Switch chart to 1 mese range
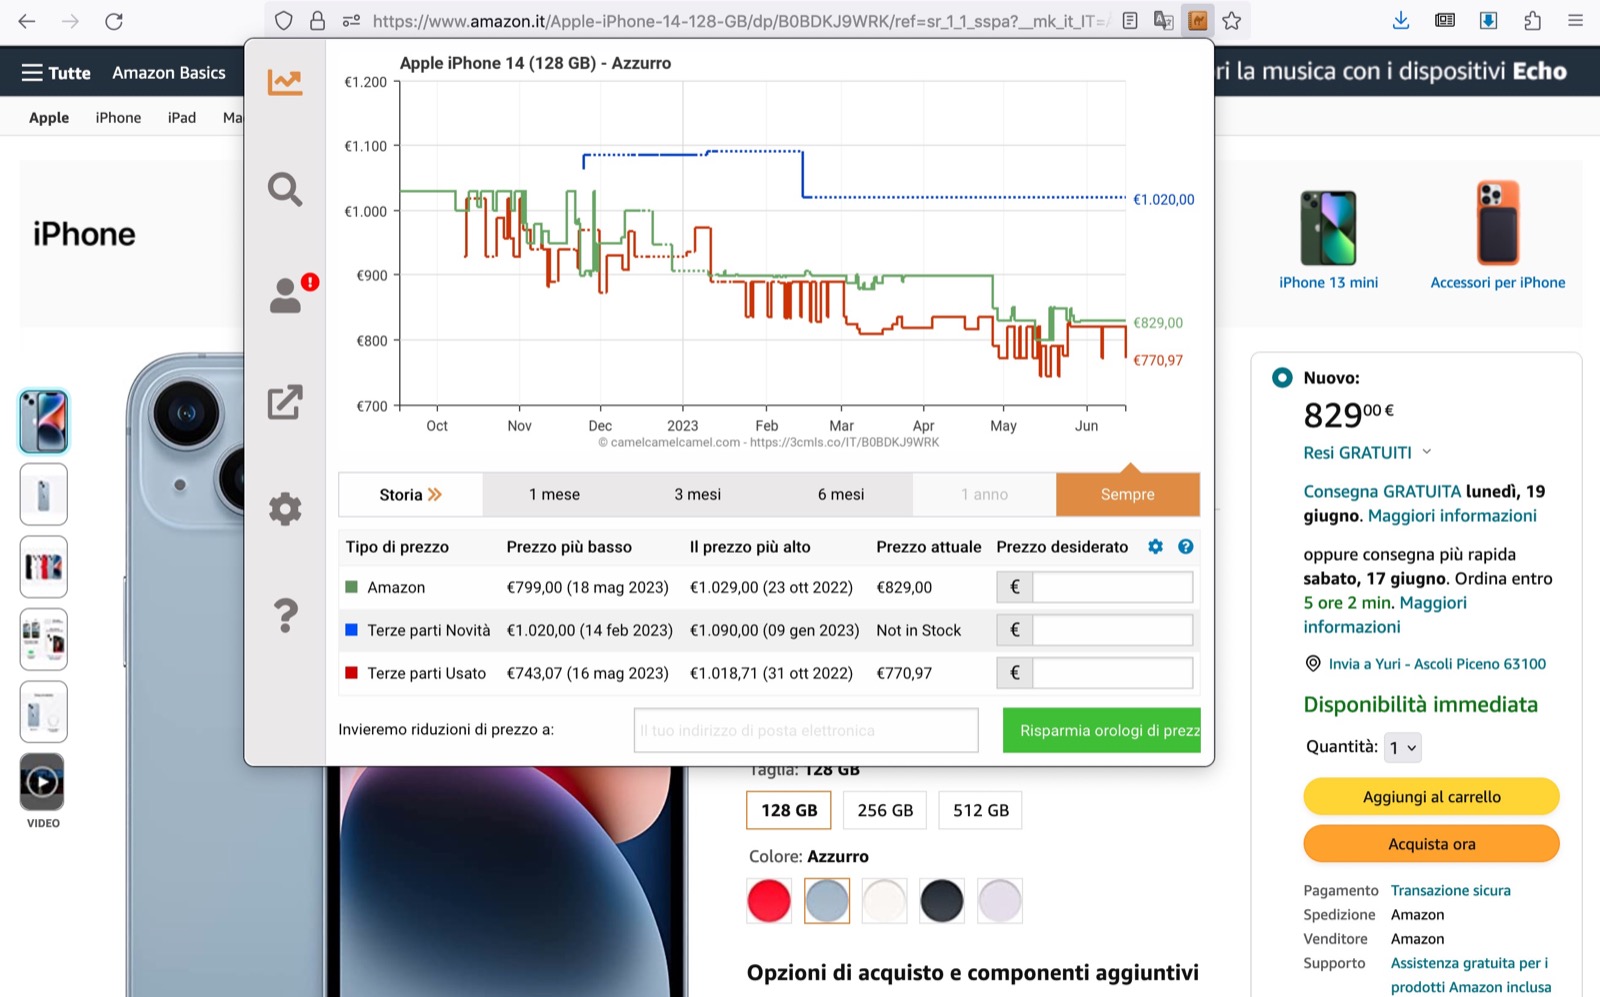The width and height of the screenshot is (1600, 997). pyautogui.click(x=554, y=494)
